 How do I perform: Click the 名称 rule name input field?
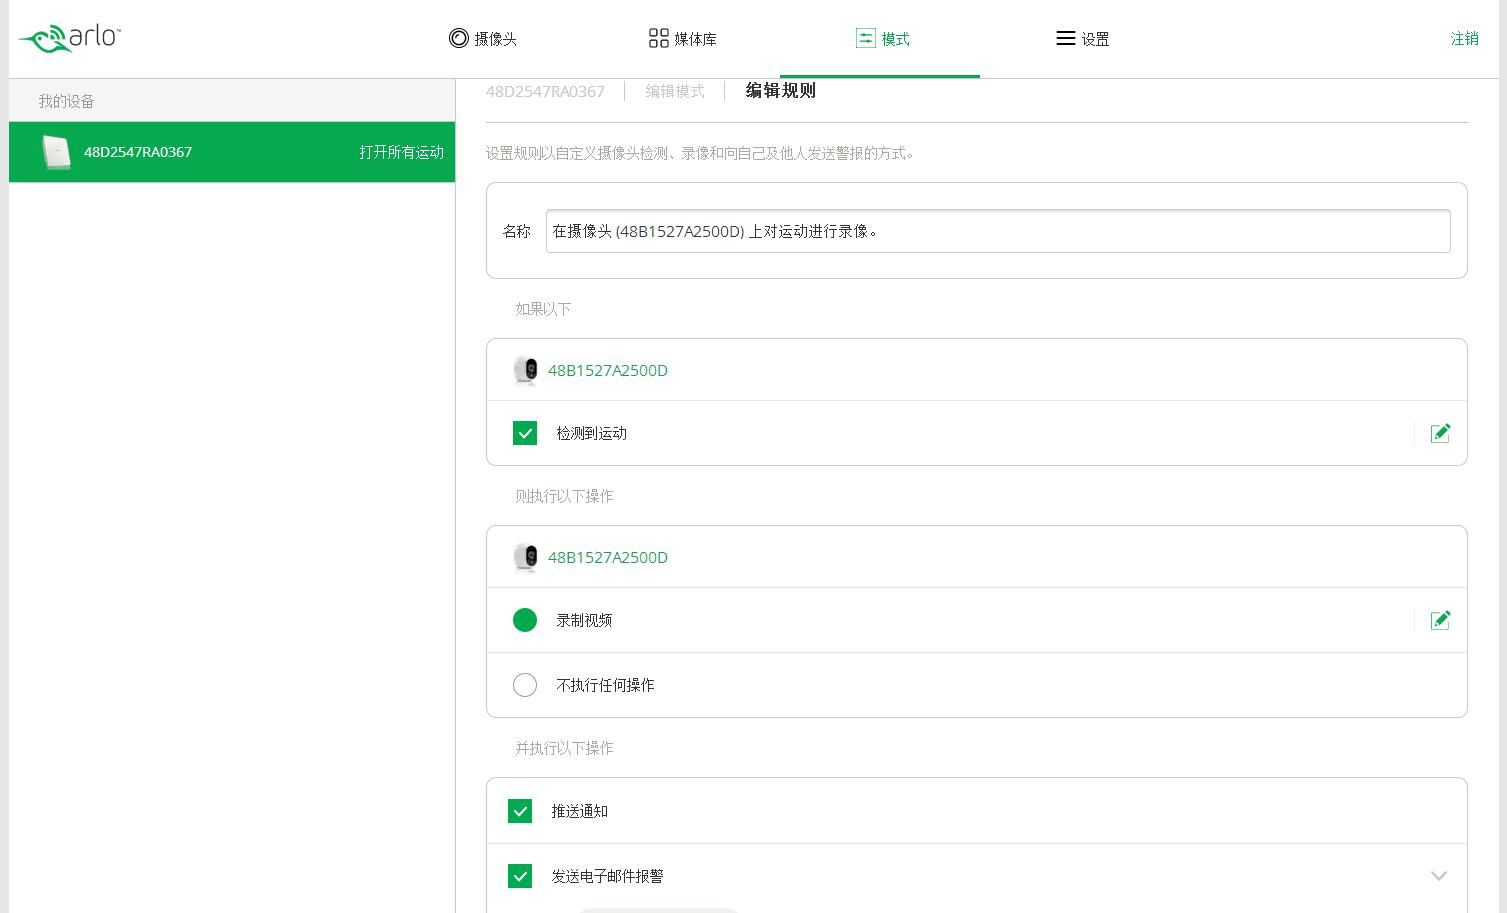[997, 231]
